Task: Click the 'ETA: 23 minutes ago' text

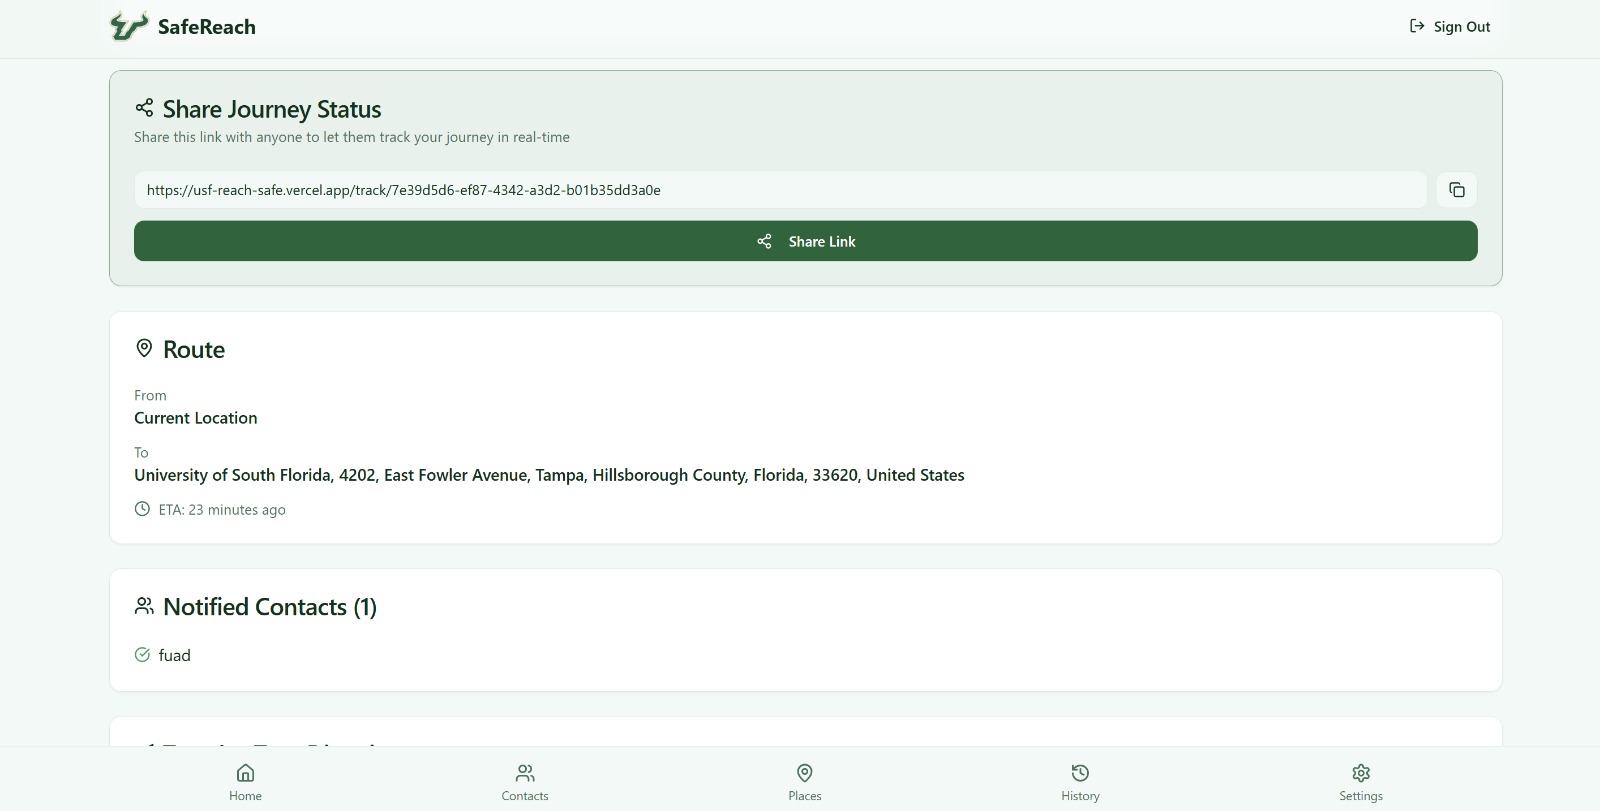Action: [222, 510]
